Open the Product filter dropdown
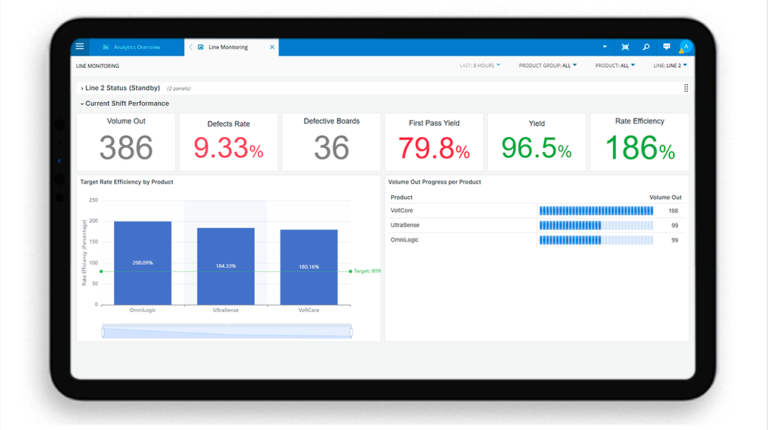Image resolution: width=768 pixels, height=430 pixels. pyautogui.click(x=614, y=66)
